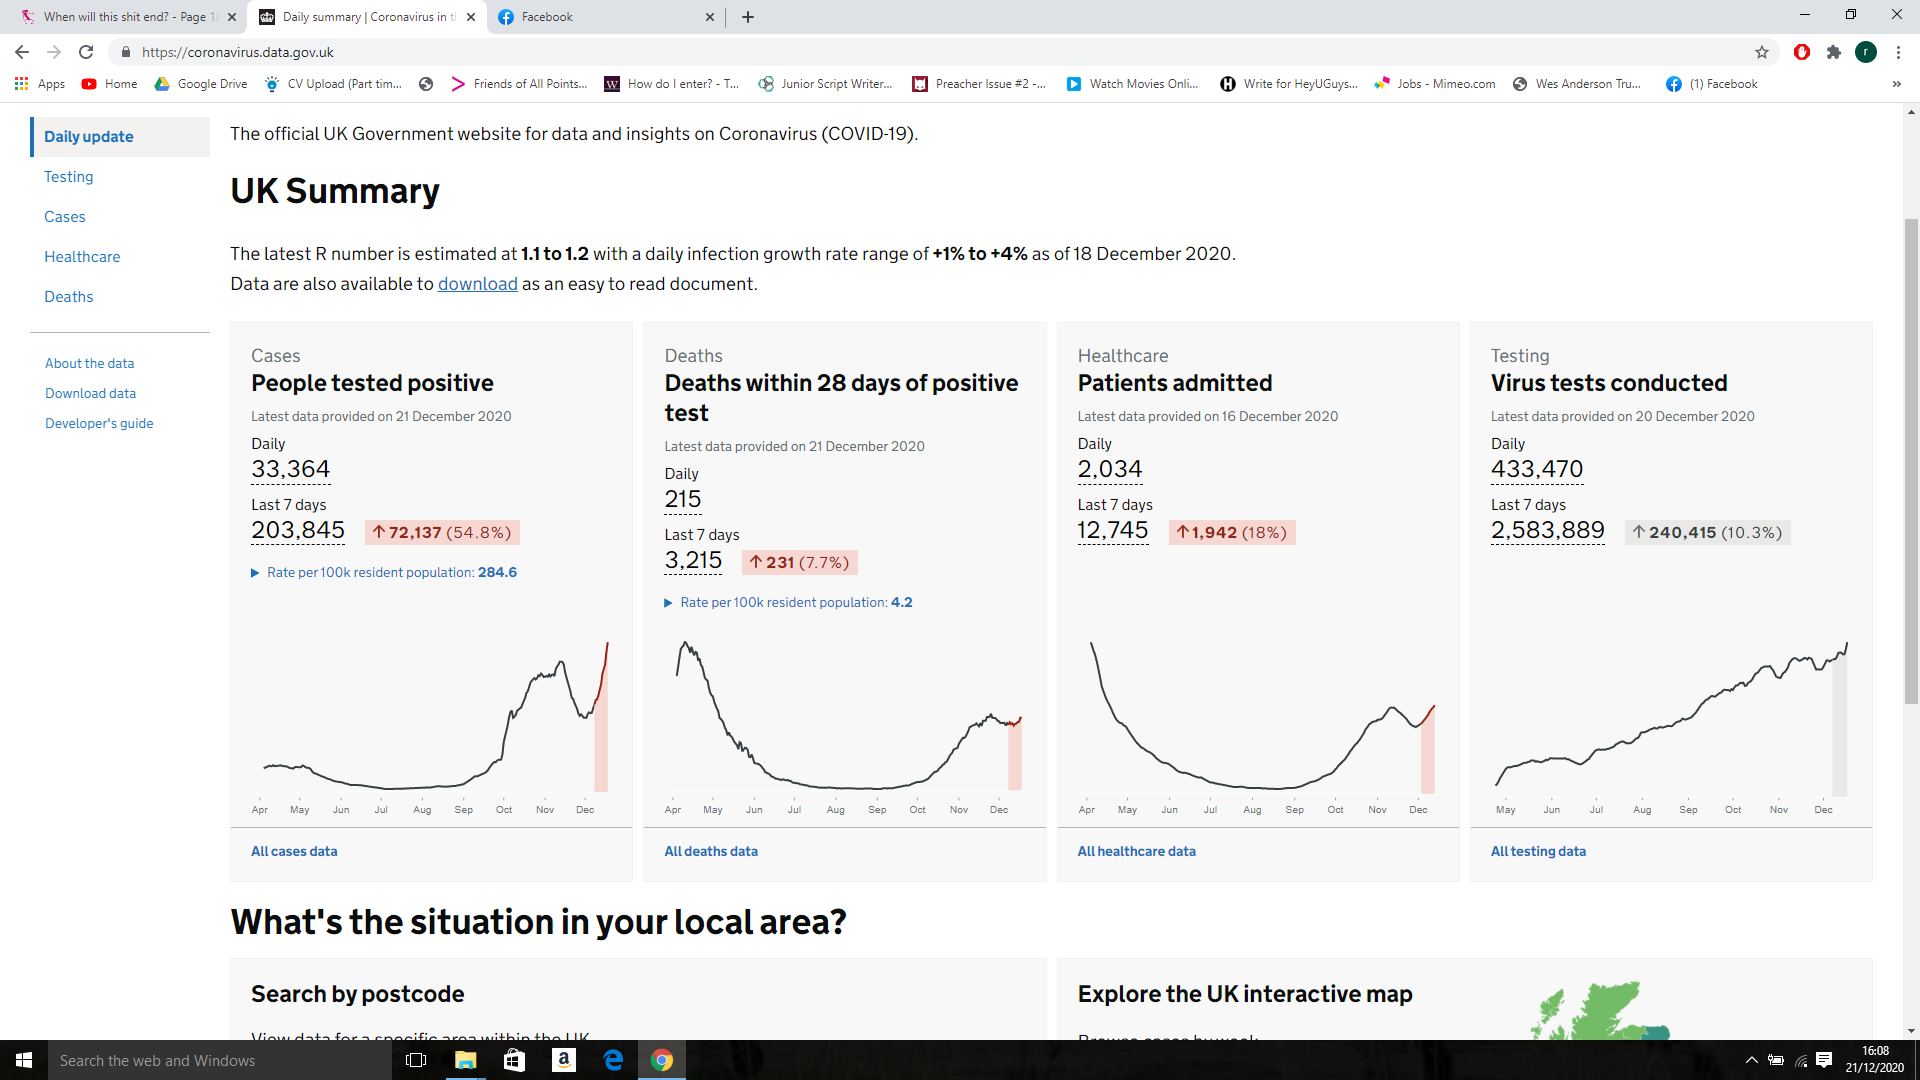This screenshot has height=1080, width=1920.
Task: Open the File Explorer taskbar icon
Action: tap(466, 1060)
